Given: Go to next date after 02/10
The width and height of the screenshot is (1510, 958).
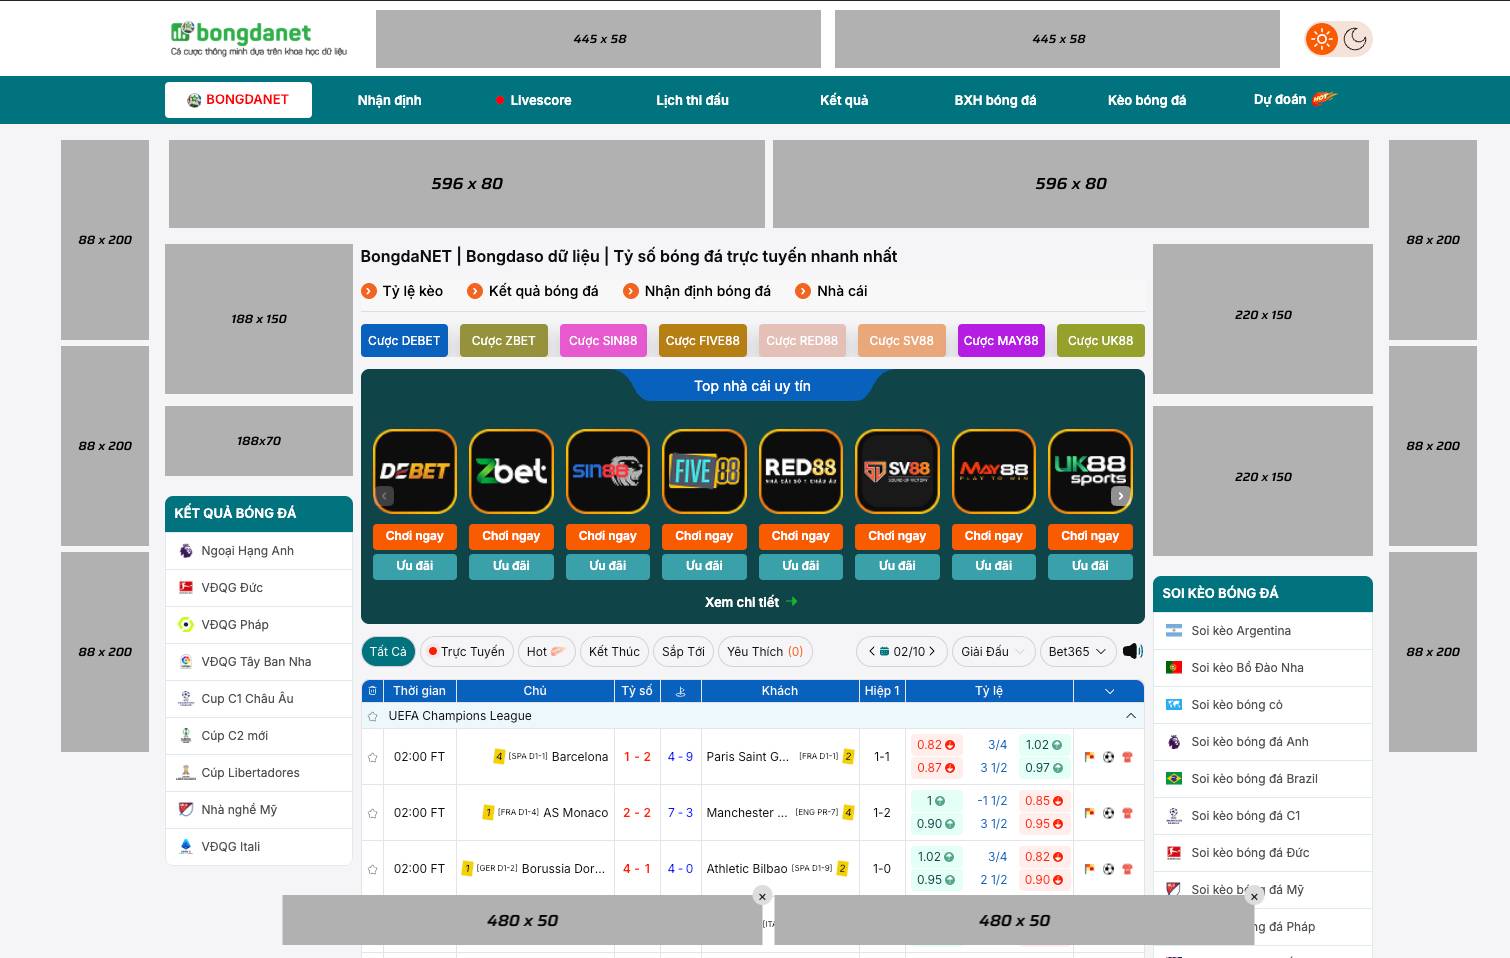Looking at the screenshot, I should (x=932, y=651).
